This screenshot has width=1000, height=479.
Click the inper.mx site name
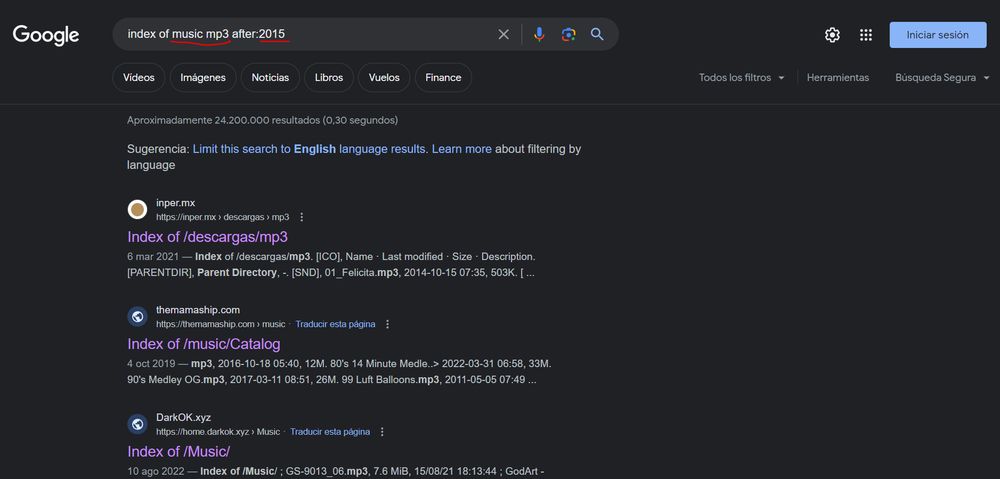[175, 203]
